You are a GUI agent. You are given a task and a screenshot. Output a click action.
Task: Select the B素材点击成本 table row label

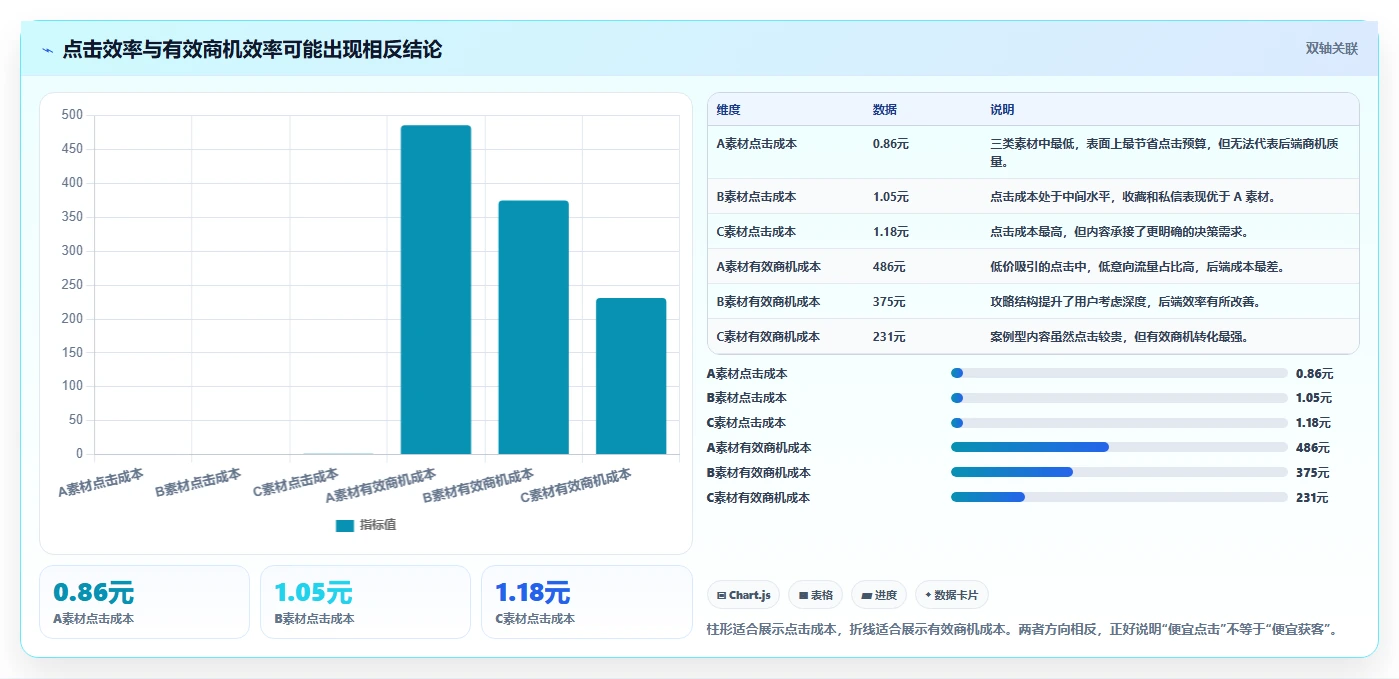click(756, 197)
